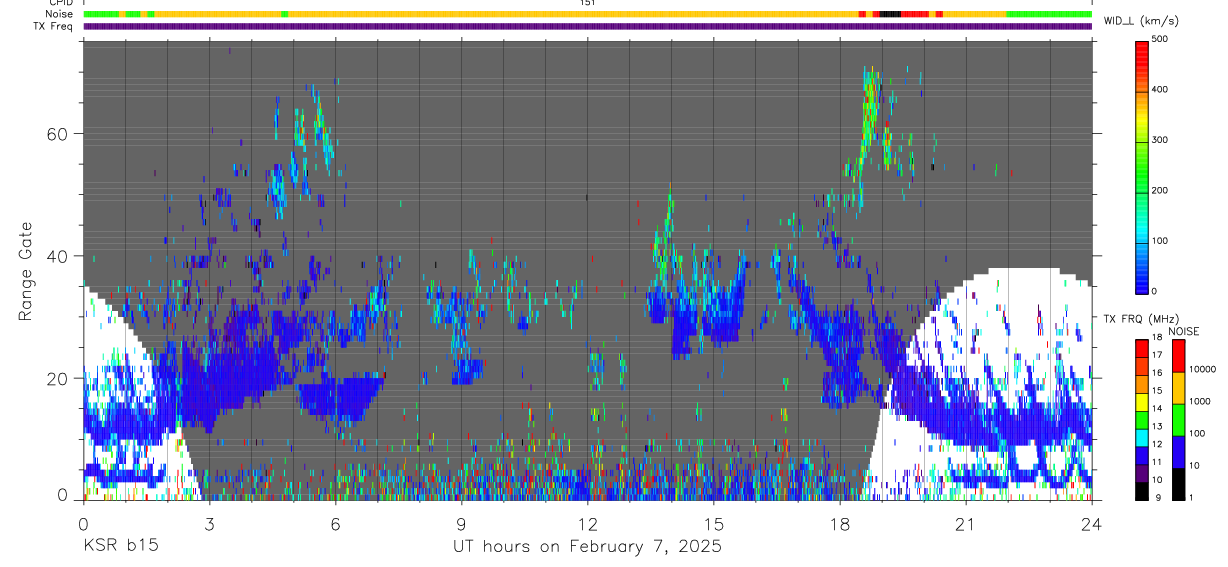
Task: Select the 21 tick on the UT hours axis
Action: tap(965, 525)
